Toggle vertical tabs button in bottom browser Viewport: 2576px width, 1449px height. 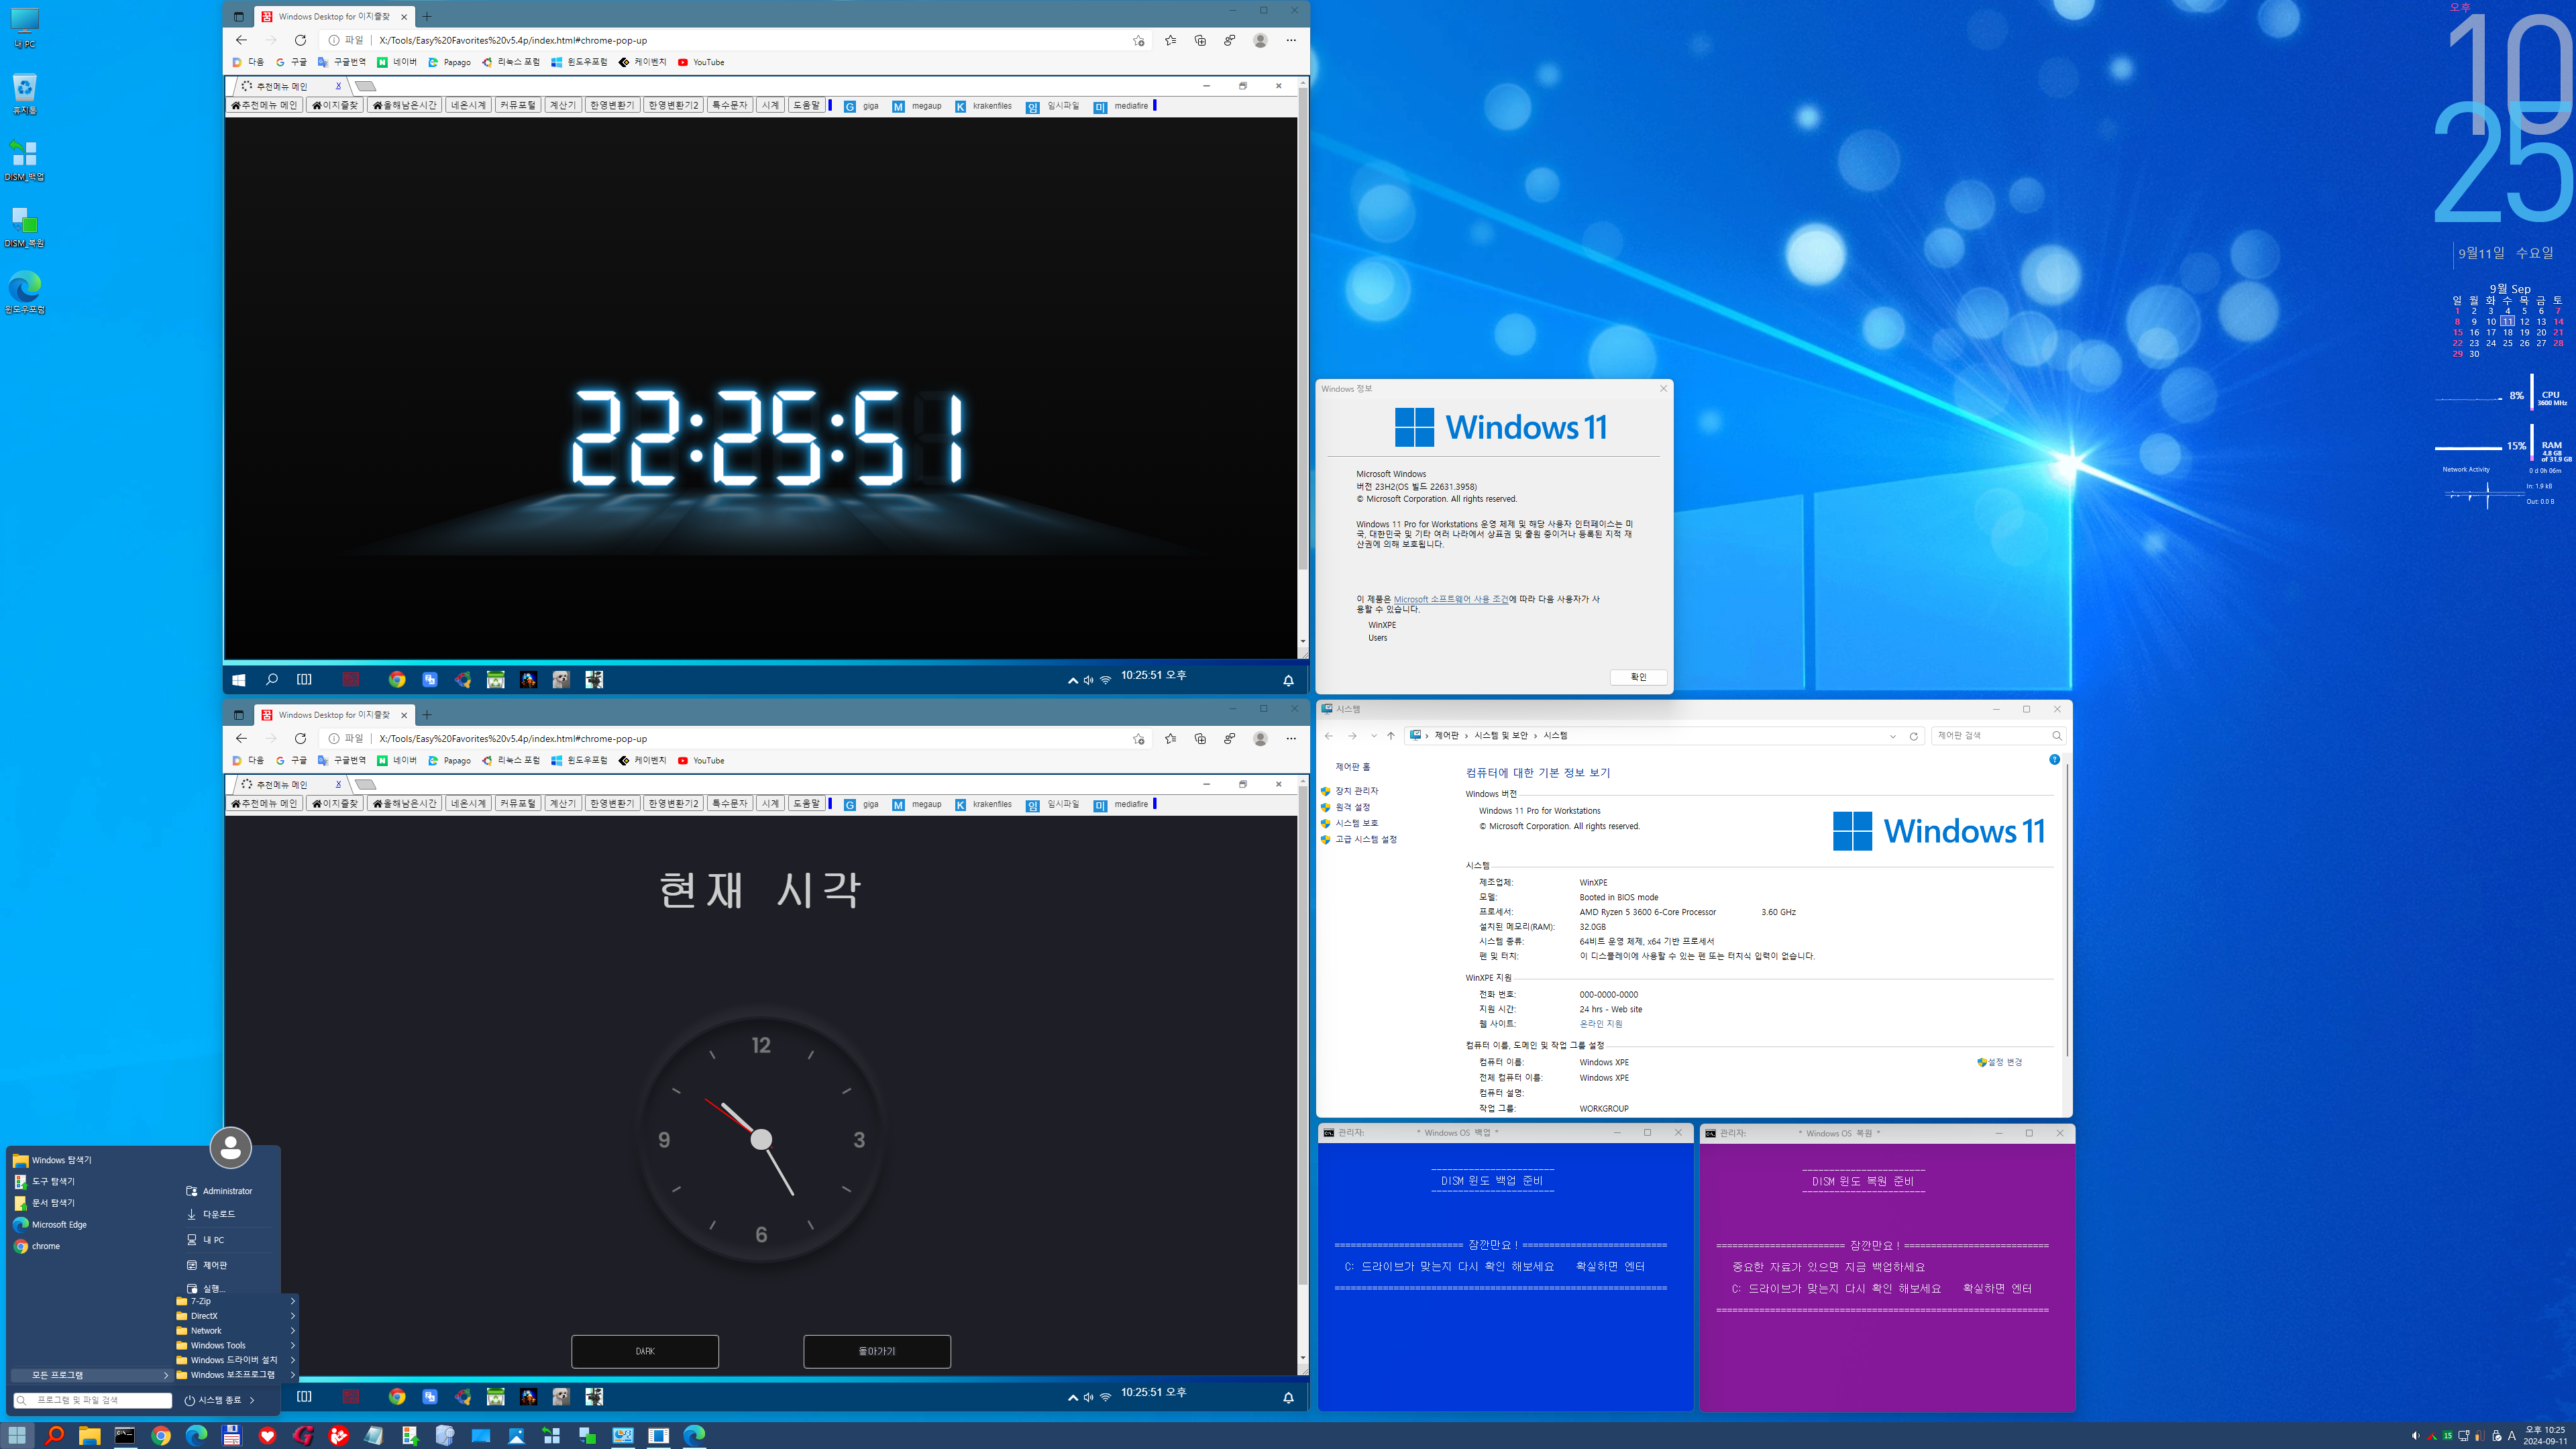(238, 714)
